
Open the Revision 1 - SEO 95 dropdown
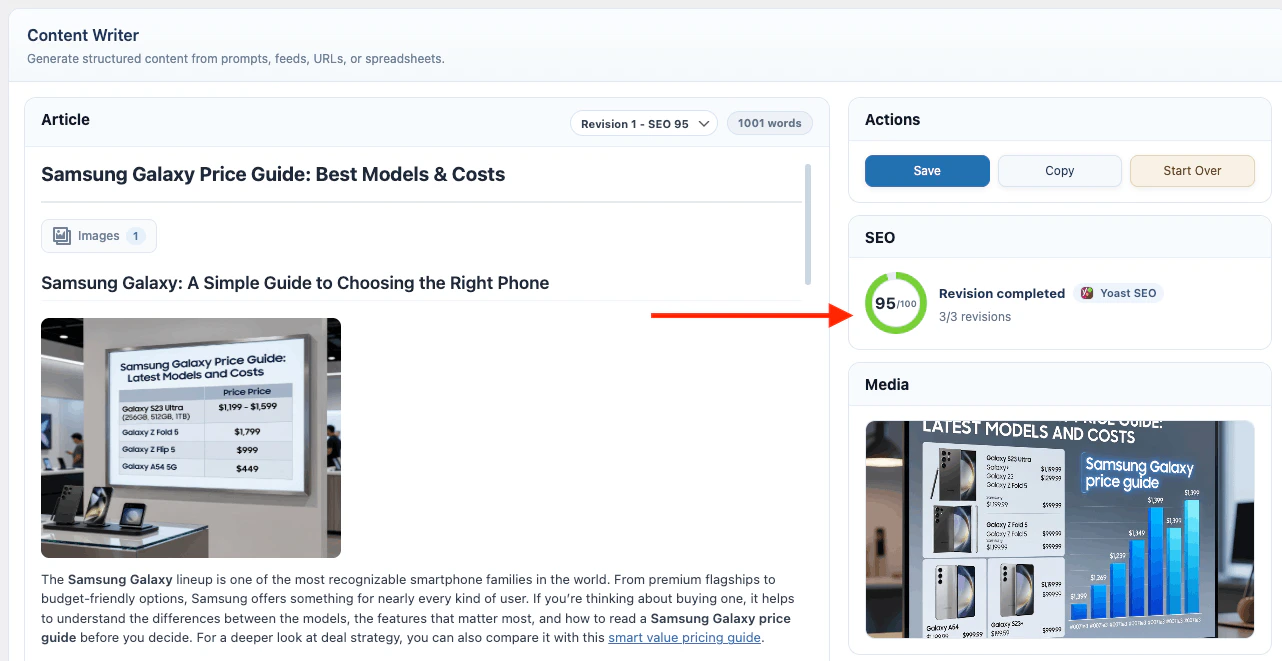(644, 123)
